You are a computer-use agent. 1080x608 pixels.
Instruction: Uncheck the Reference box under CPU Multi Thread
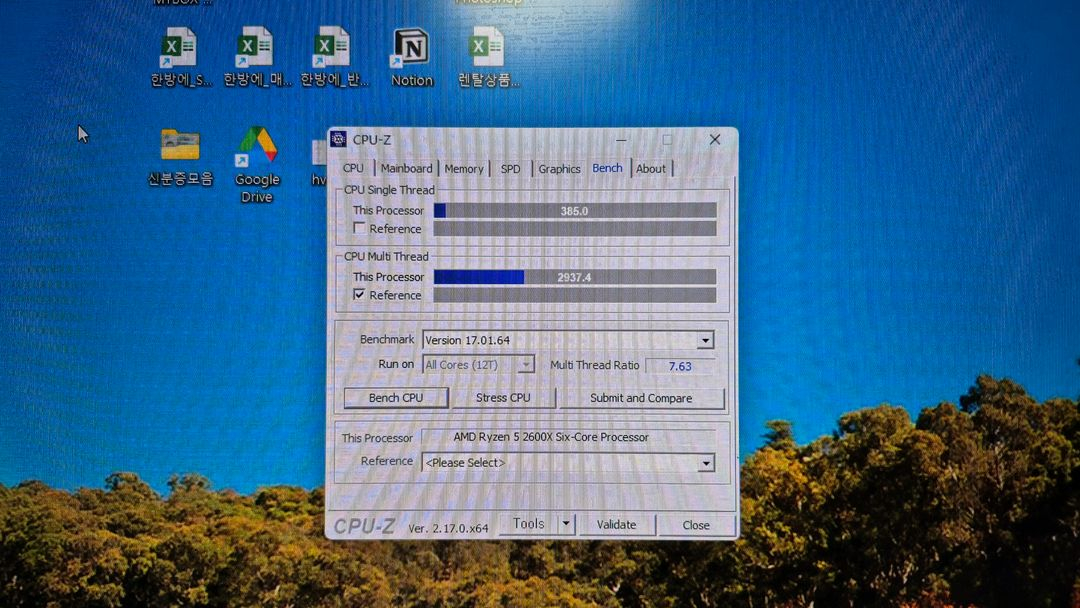[357, 295]
